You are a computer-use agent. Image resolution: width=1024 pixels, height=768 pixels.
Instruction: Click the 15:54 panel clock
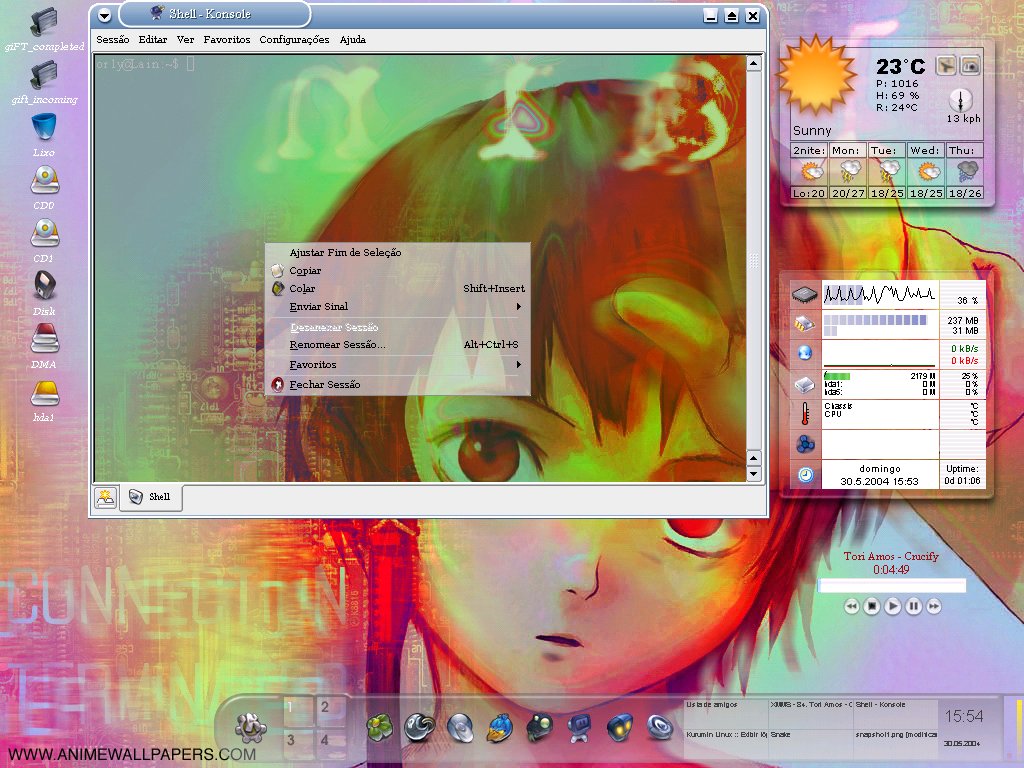(x=963, y=717)
